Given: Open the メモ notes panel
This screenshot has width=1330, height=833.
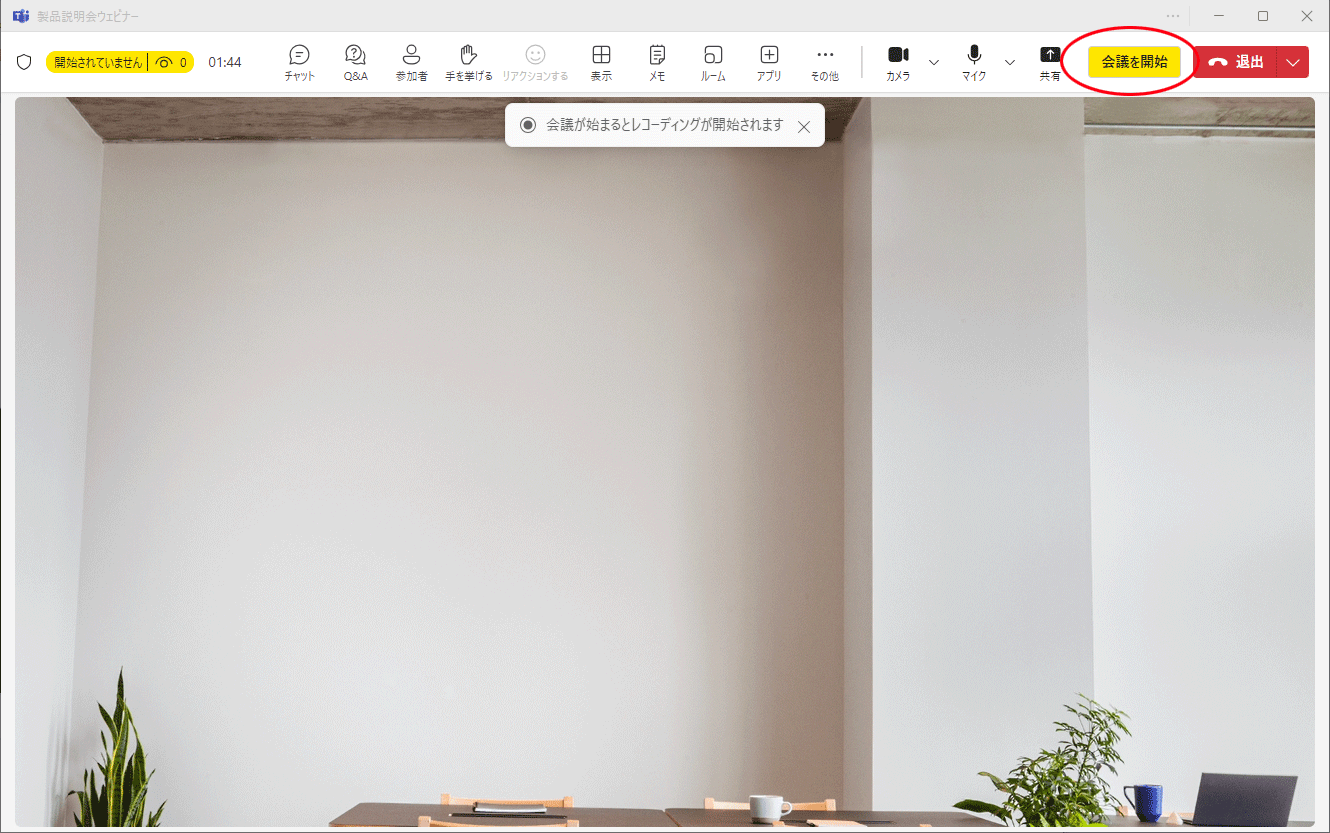Looking at the screenshot, I should tap(657, 62).
